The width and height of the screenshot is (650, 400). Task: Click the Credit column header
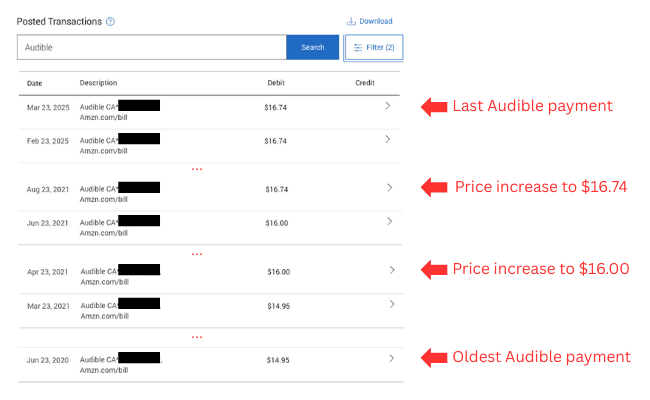click(x=365, y=83)
